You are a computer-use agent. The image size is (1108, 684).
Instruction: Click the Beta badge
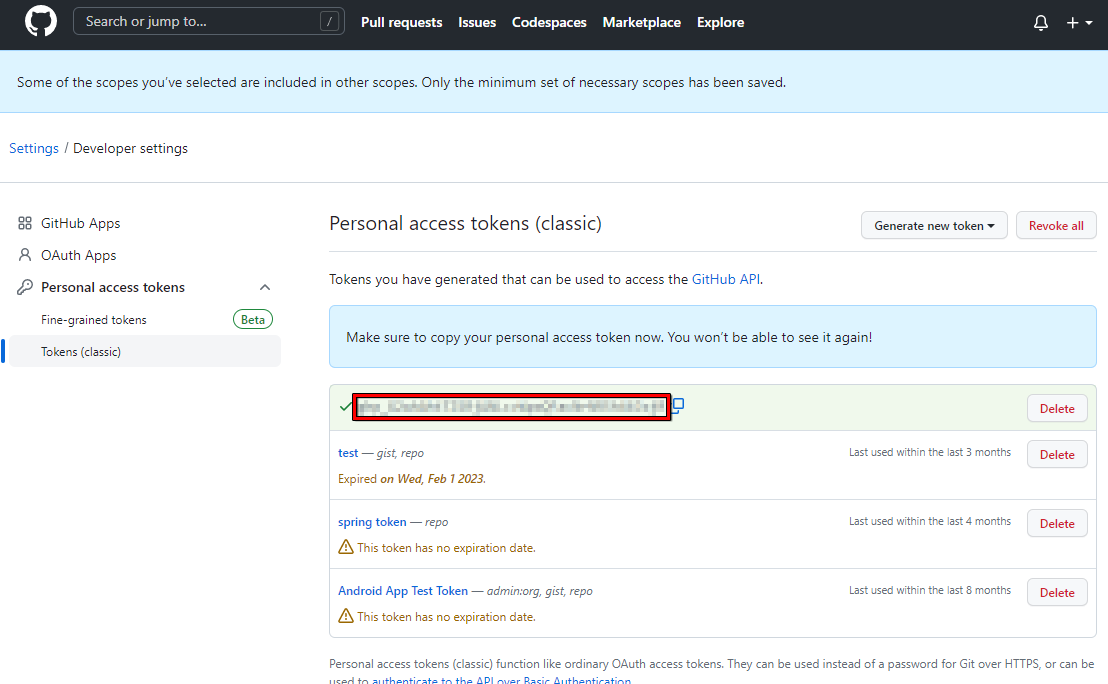(x=252, y=319)
